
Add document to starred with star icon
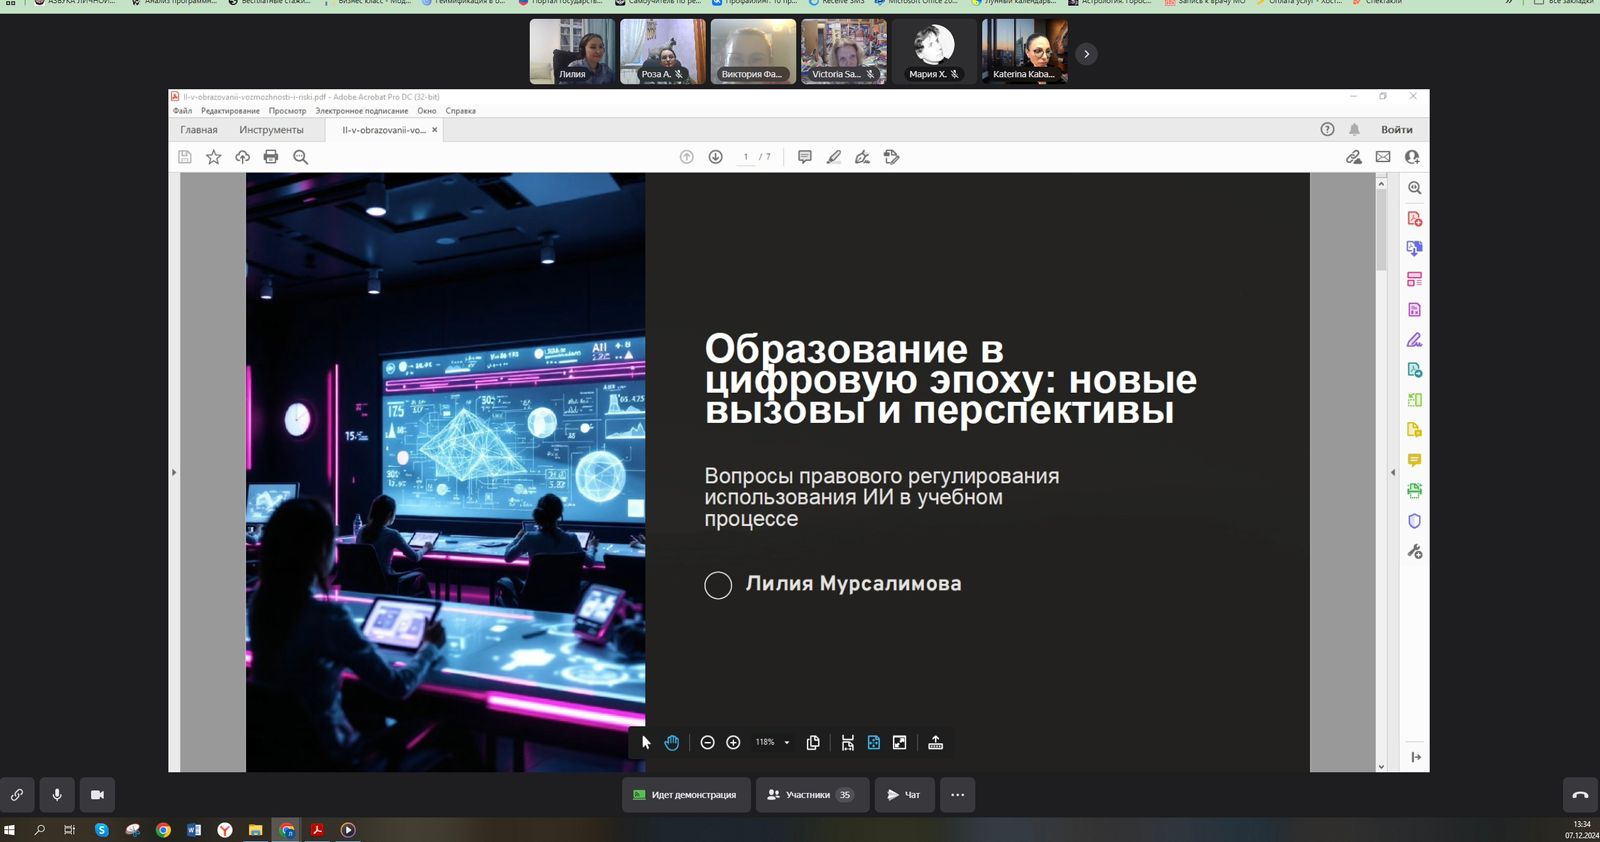pos(213,157)
